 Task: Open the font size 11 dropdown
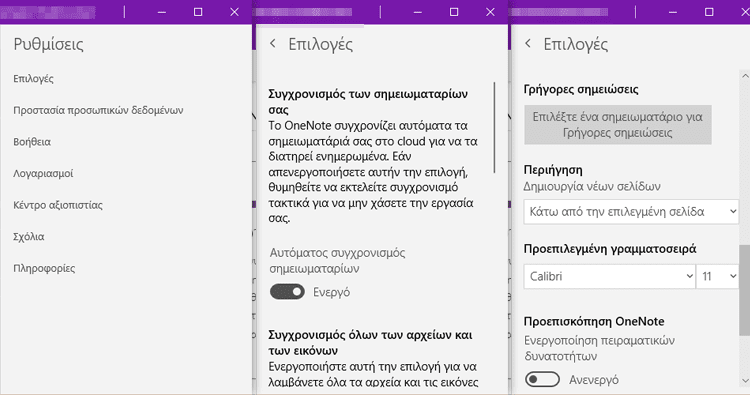[x=717, y=276]
